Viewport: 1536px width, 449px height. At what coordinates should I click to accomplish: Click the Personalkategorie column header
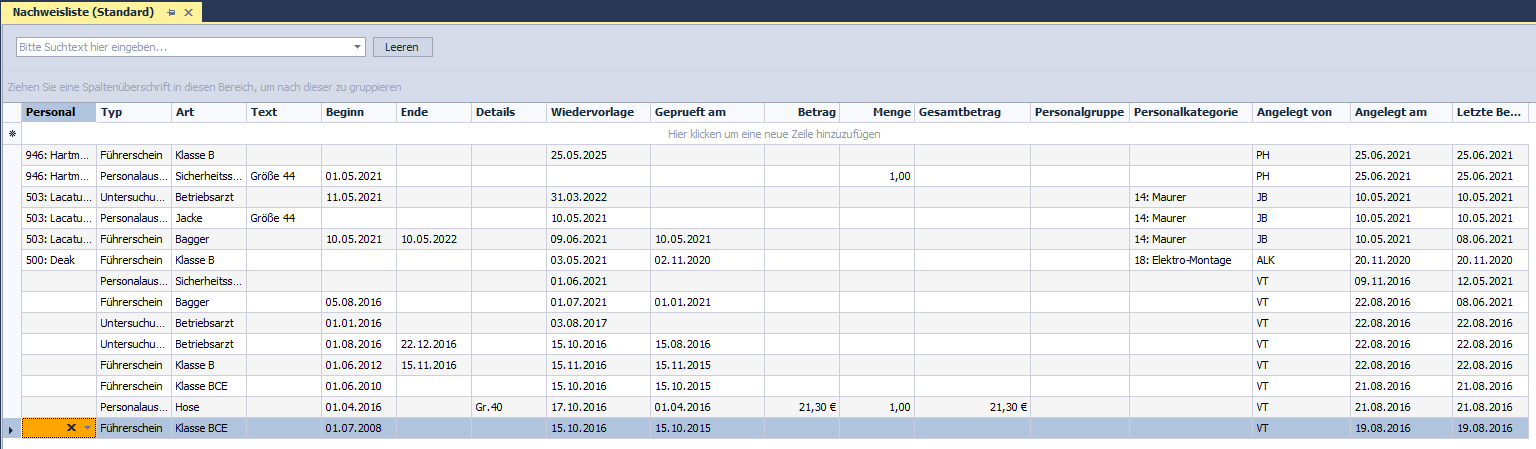coord(1190,112)
